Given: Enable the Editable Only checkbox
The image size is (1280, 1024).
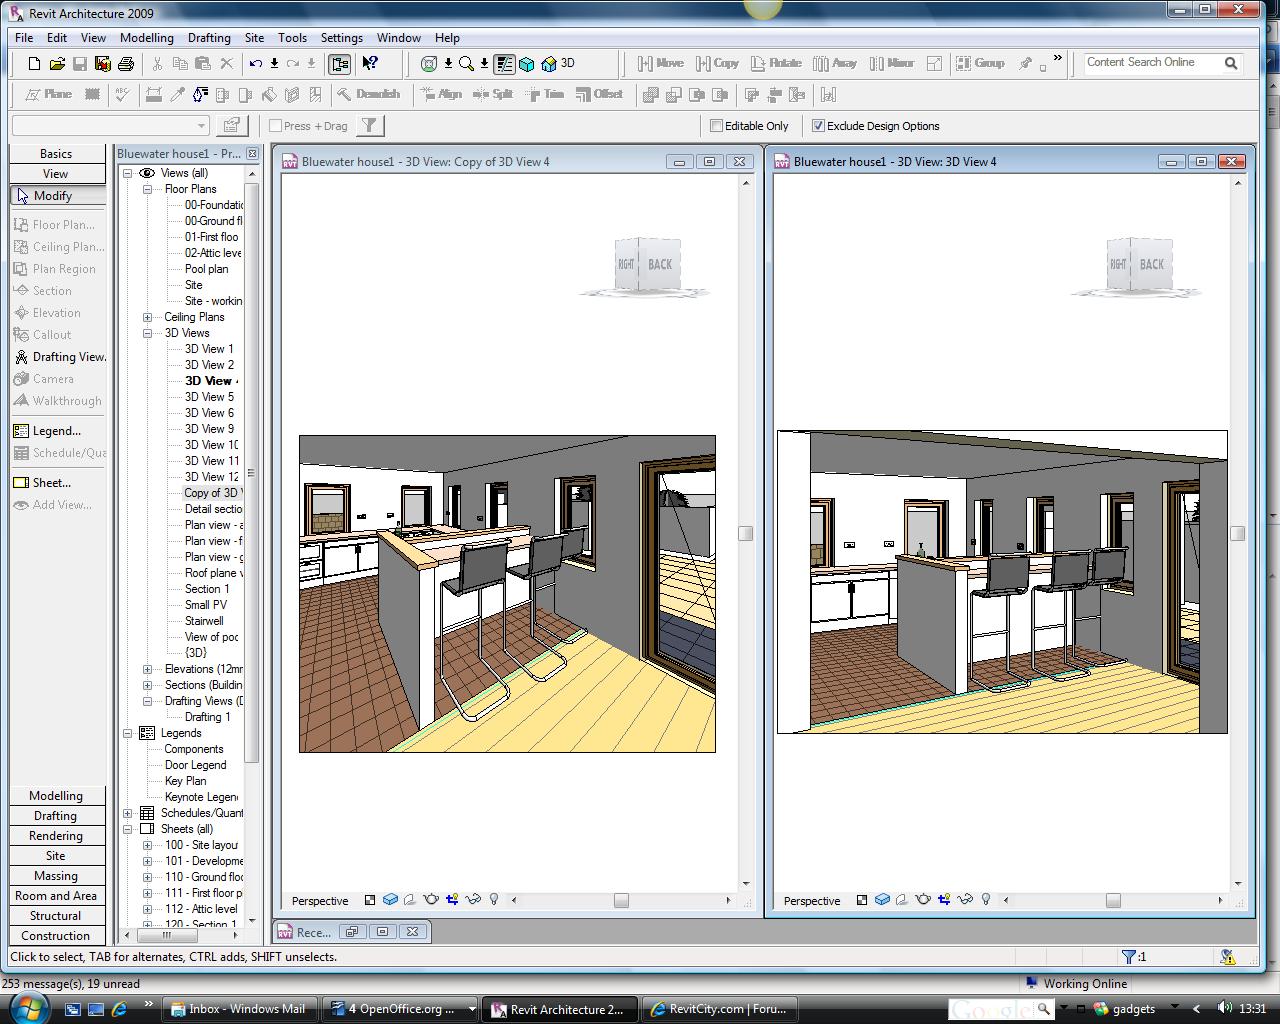Looking at the screenshot, I should point(717,126).
